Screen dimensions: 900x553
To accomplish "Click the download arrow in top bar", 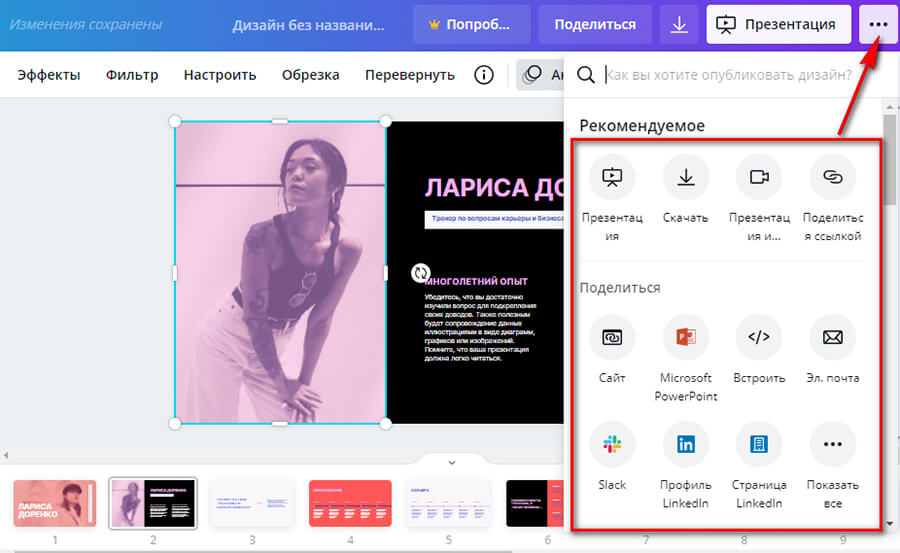I will [x=679, y=24].
